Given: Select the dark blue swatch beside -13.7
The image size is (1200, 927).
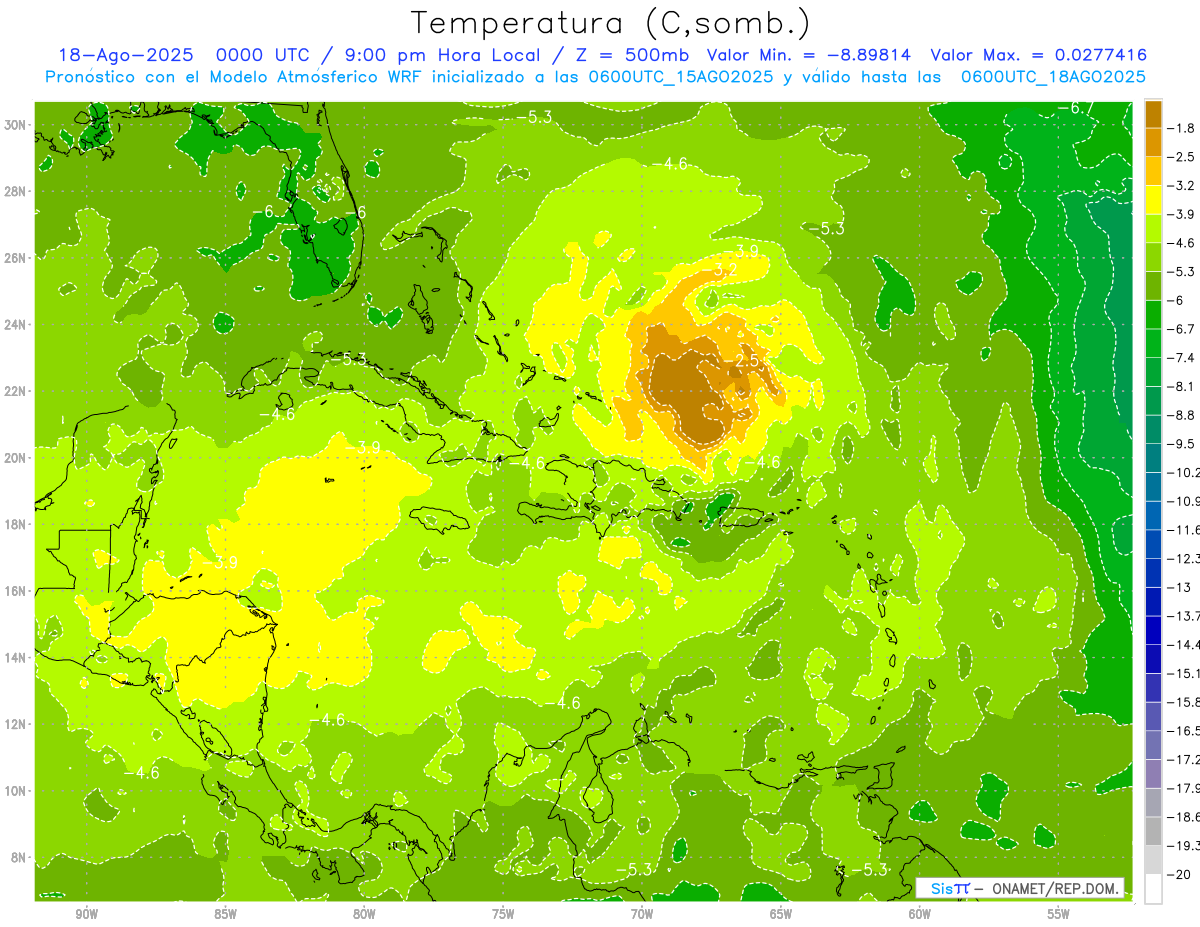Looking at the screenshot, I should [x=1153, y=601].
